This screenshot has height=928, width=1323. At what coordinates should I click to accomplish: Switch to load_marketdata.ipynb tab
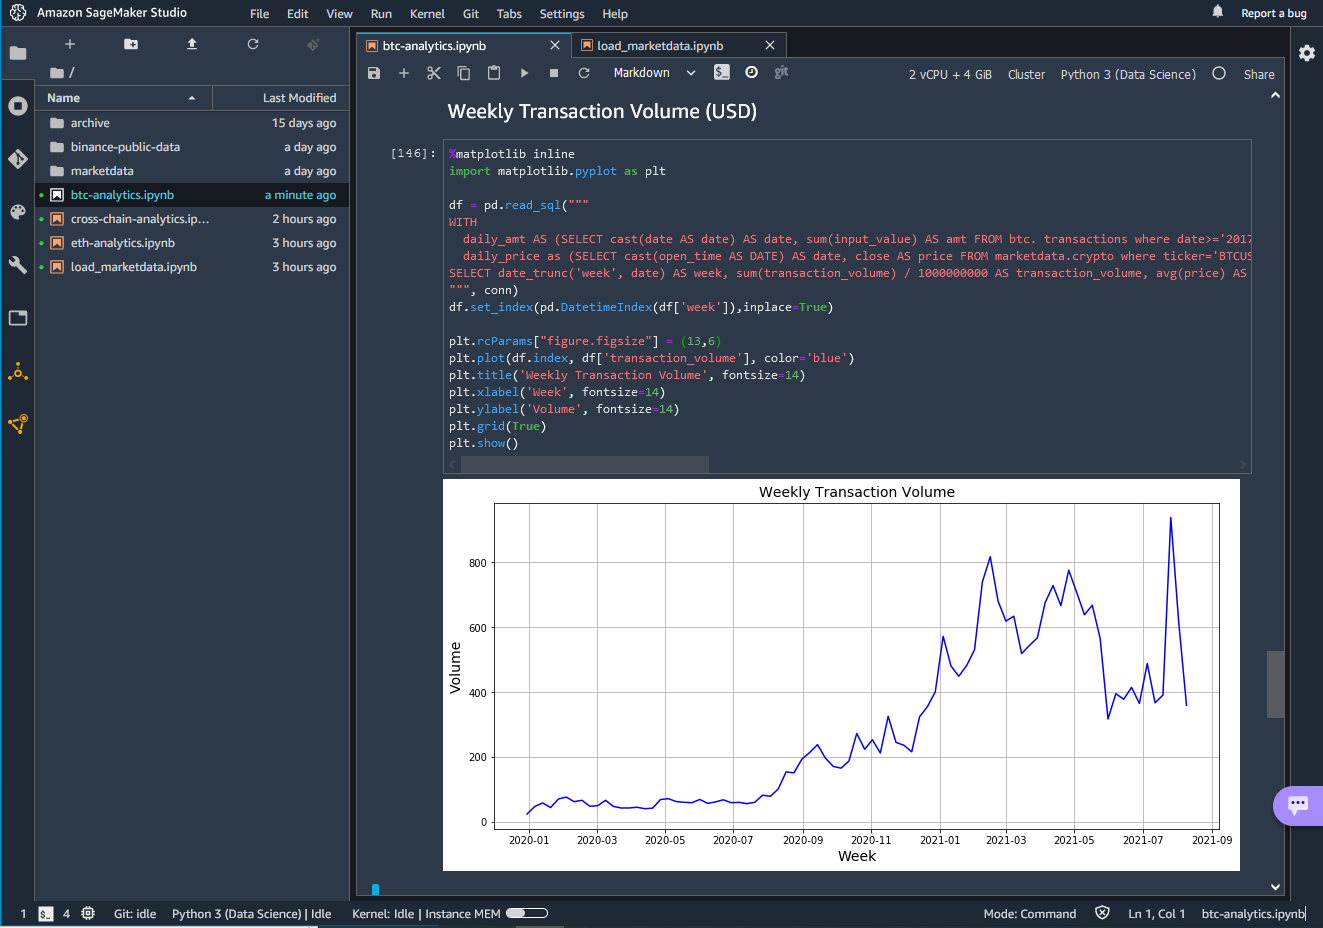[x=660, y=46]
